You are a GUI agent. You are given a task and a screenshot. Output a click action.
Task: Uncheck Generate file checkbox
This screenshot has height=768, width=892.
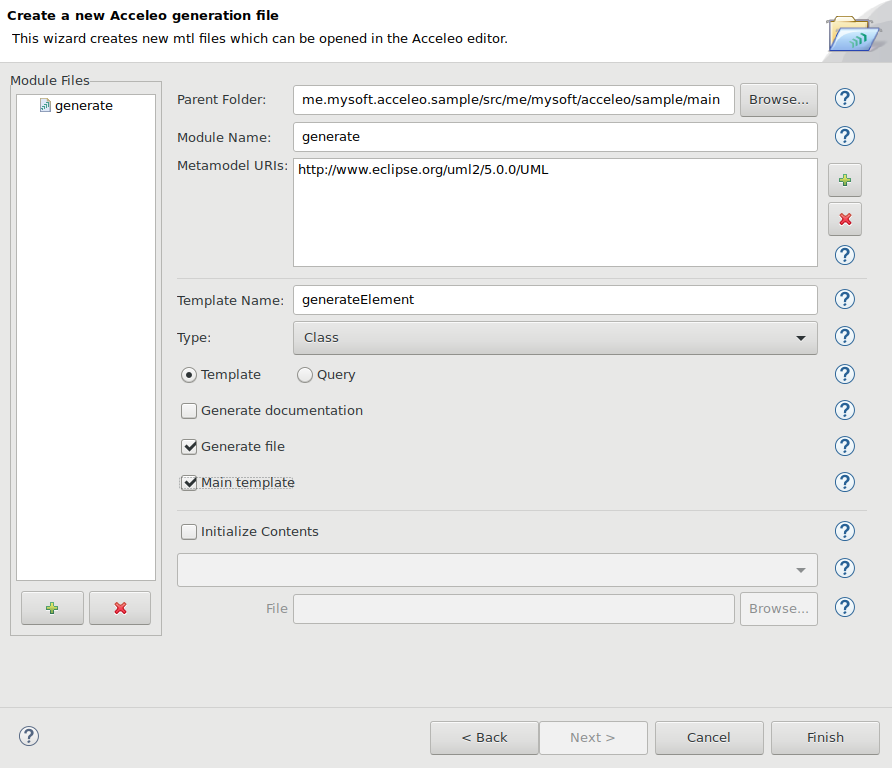(189, 447)
